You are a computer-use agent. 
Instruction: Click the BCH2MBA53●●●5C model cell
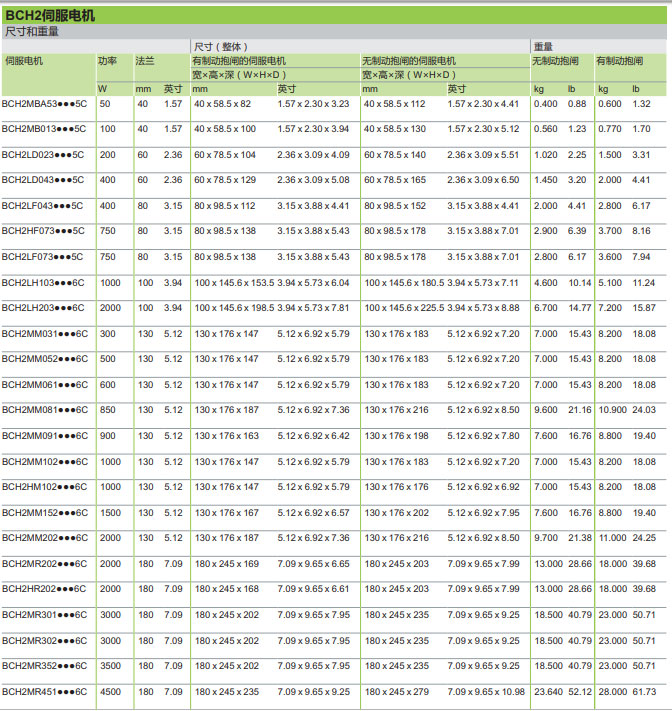click(x=44, y=104)
